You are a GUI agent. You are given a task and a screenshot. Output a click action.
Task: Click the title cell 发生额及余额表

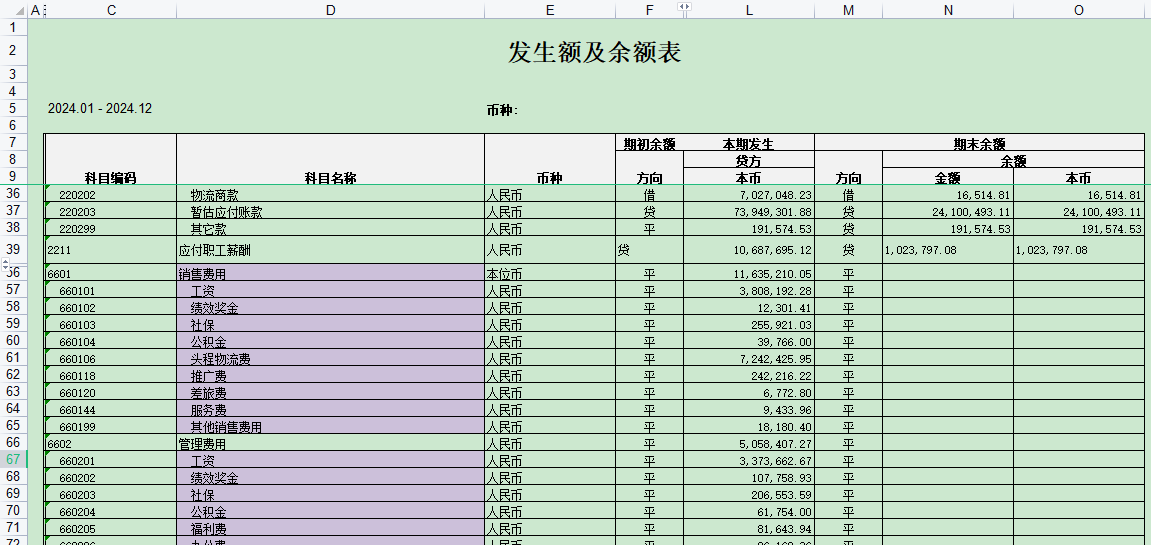coord(595,51)
